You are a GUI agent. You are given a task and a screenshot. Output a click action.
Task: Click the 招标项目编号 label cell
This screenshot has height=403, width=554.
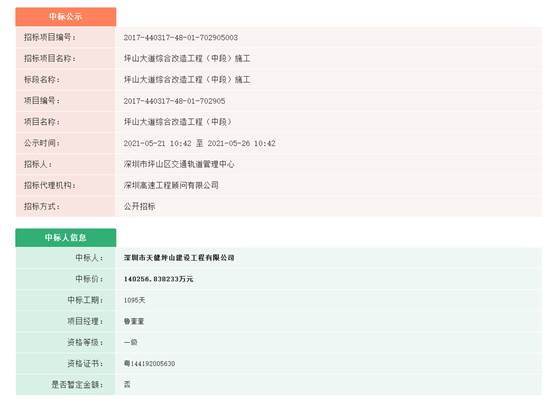point(65,37)
